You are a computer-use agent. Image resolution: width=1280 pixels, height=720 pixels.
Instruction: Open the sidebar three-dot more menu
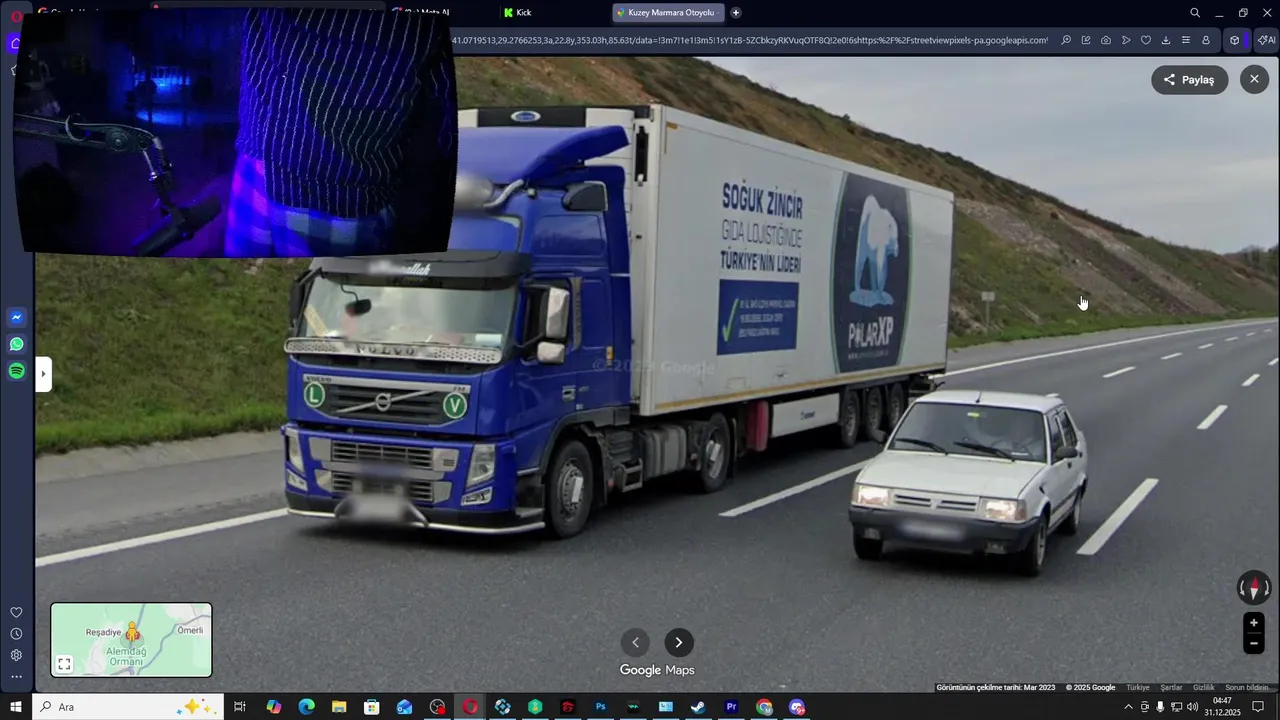tap(16, 677)
